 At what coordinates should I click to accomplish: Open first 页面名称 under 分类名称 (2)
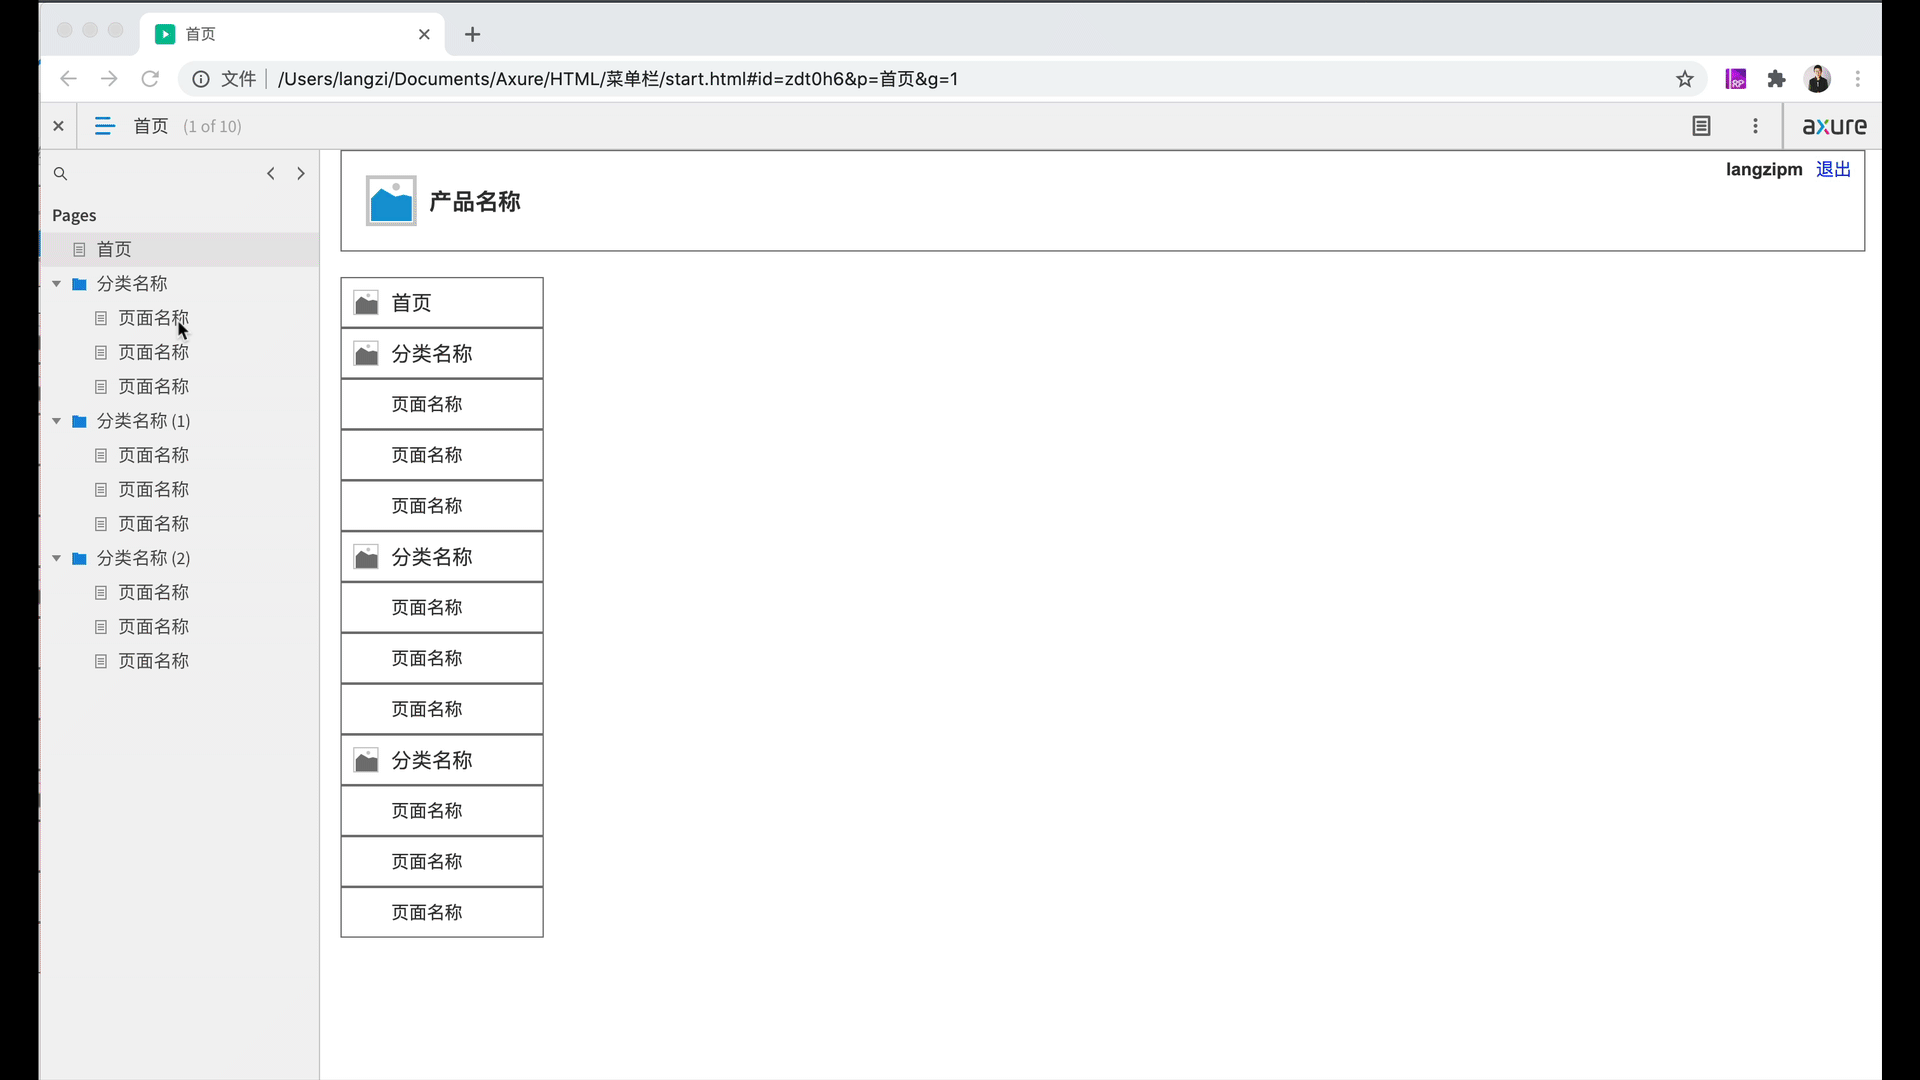click(x=153, y=592)
